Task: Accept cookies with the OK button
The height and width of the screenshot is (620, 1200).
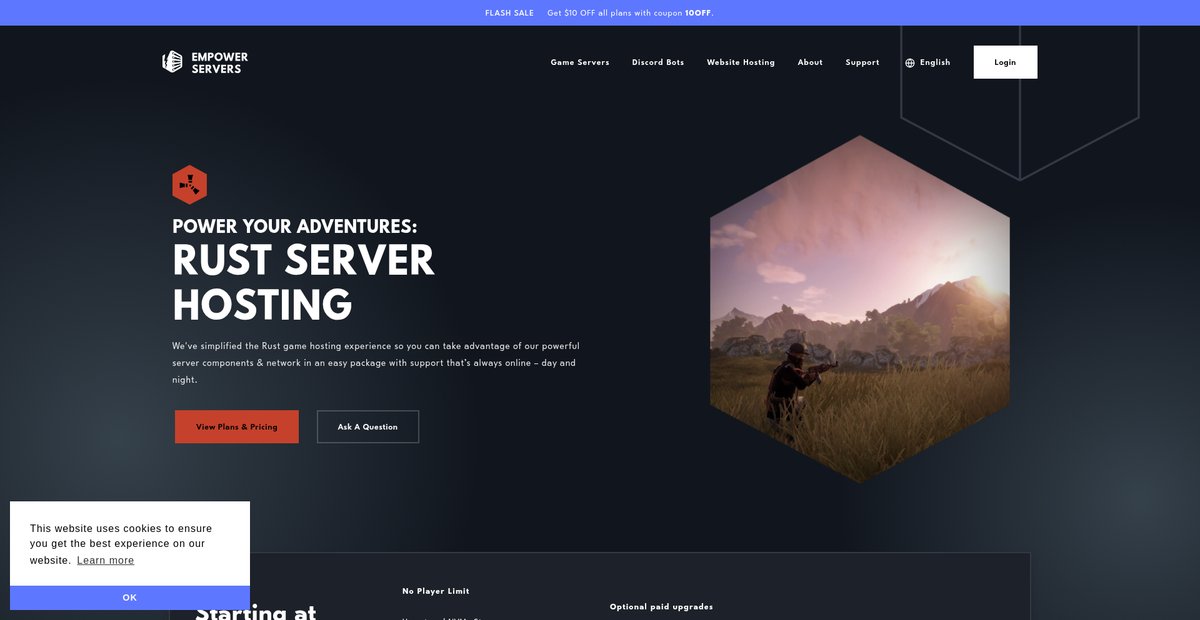Action: tap(130, 598)
